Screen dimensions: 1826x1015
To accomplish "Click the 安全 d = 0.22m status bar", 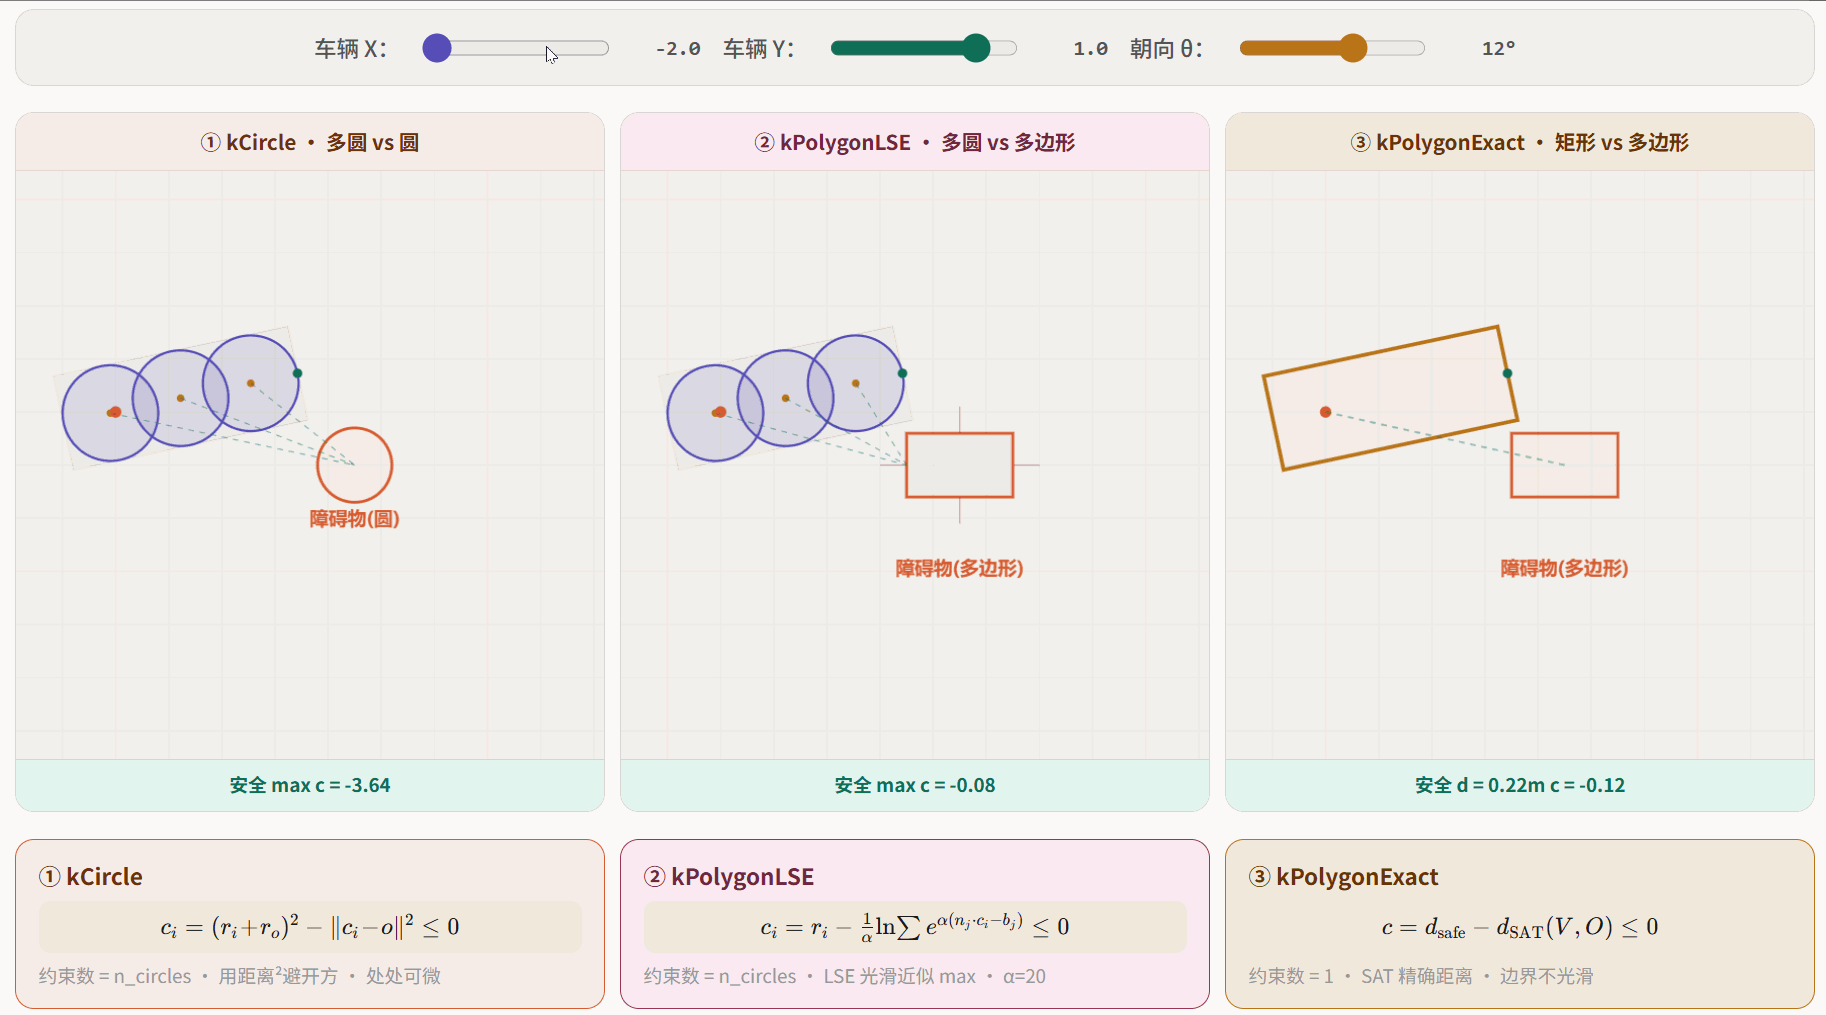I will [1520, 785].
